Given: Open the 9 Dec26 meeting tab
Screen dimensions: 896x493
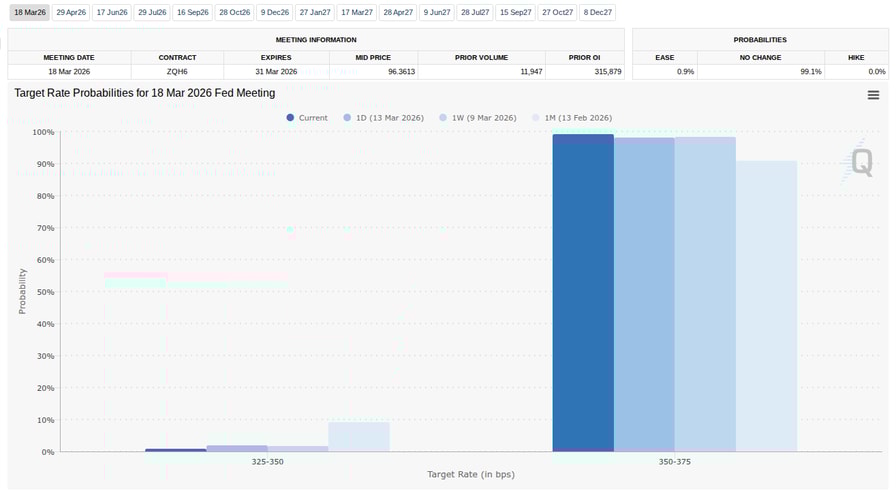Looking at the screenshot, I should point(274,13).
